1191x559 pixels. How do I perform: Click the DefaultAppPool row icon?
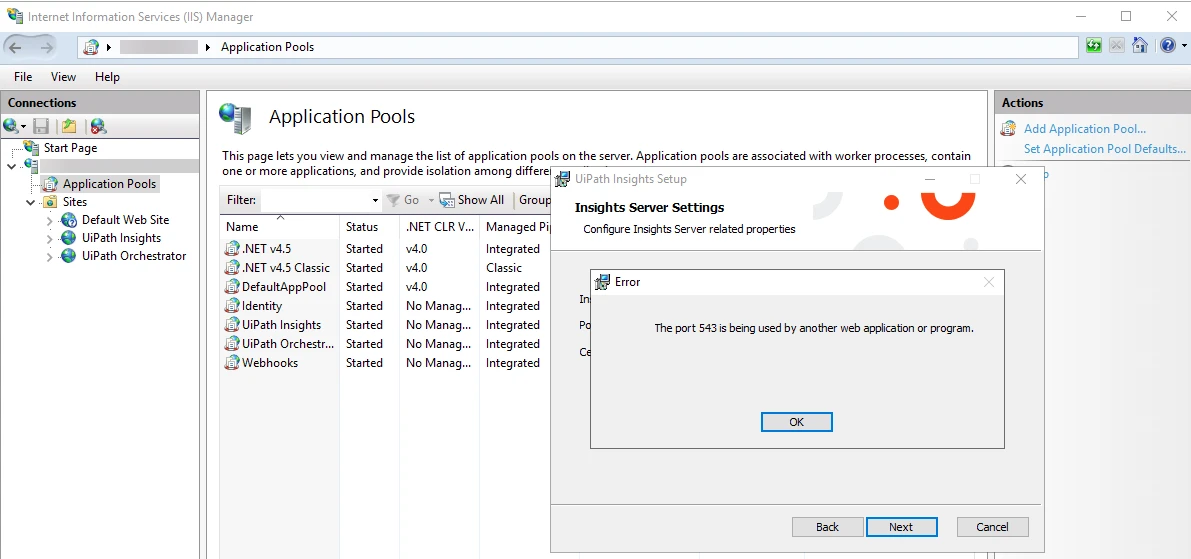pos(232,286)
